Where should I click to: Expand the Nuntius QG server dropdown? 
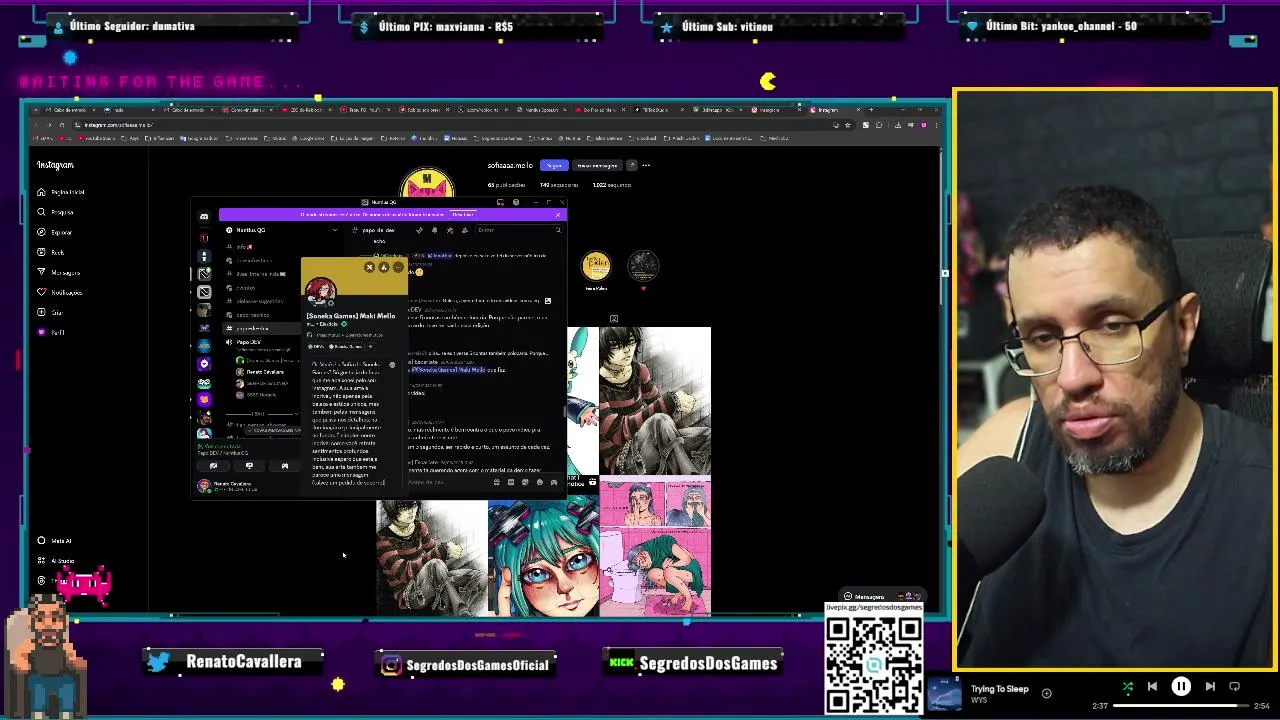click(x=335, y=230)
